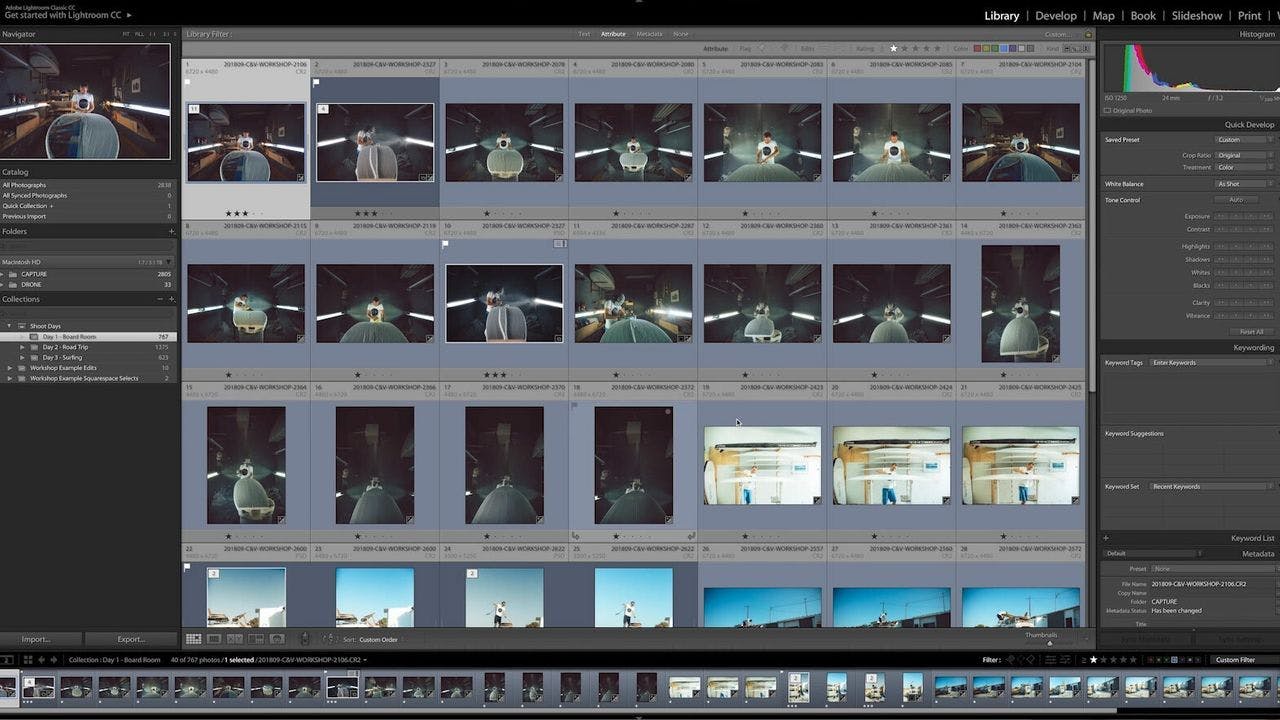Screen dimensions: 1280x720
Task: Adjust the Thumbnails size slider
Action: pos(1049,642)
